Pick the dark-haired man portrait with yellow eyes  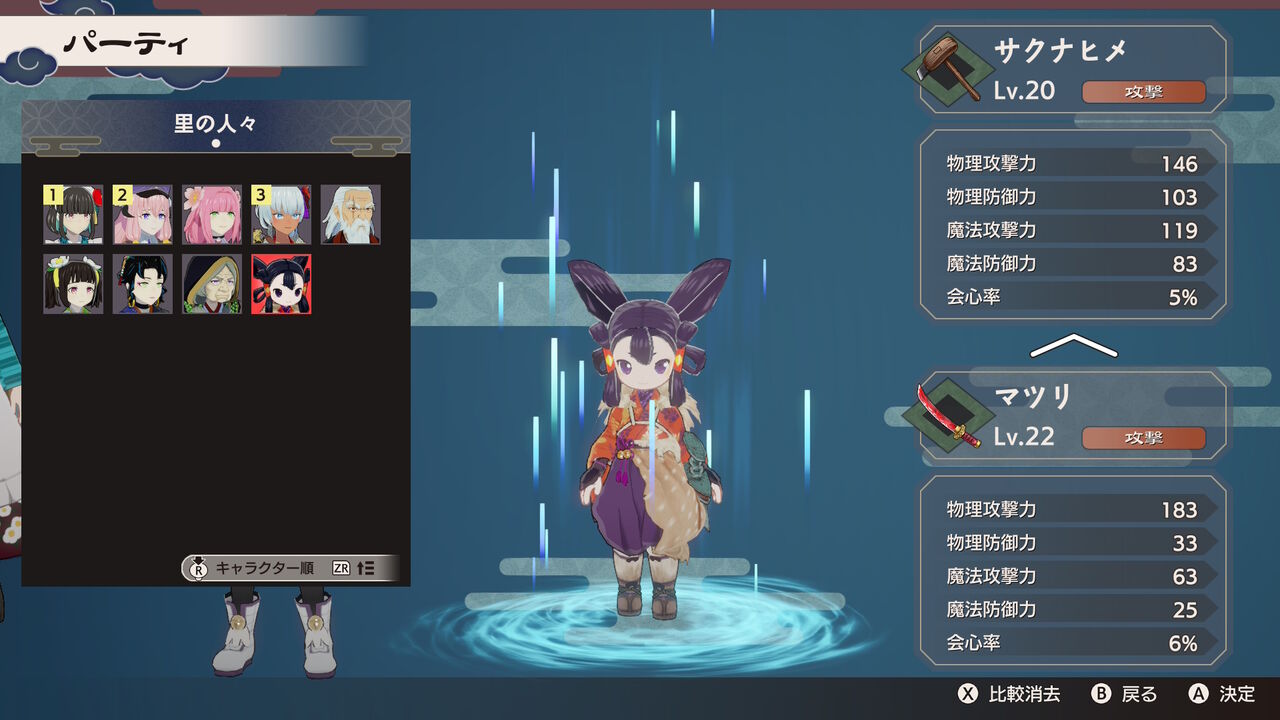[142, 284]
